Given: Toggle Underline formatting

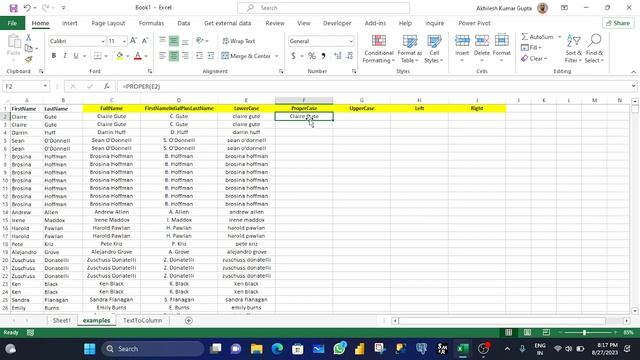Looking at the screenshot, I should coord(76,56).
